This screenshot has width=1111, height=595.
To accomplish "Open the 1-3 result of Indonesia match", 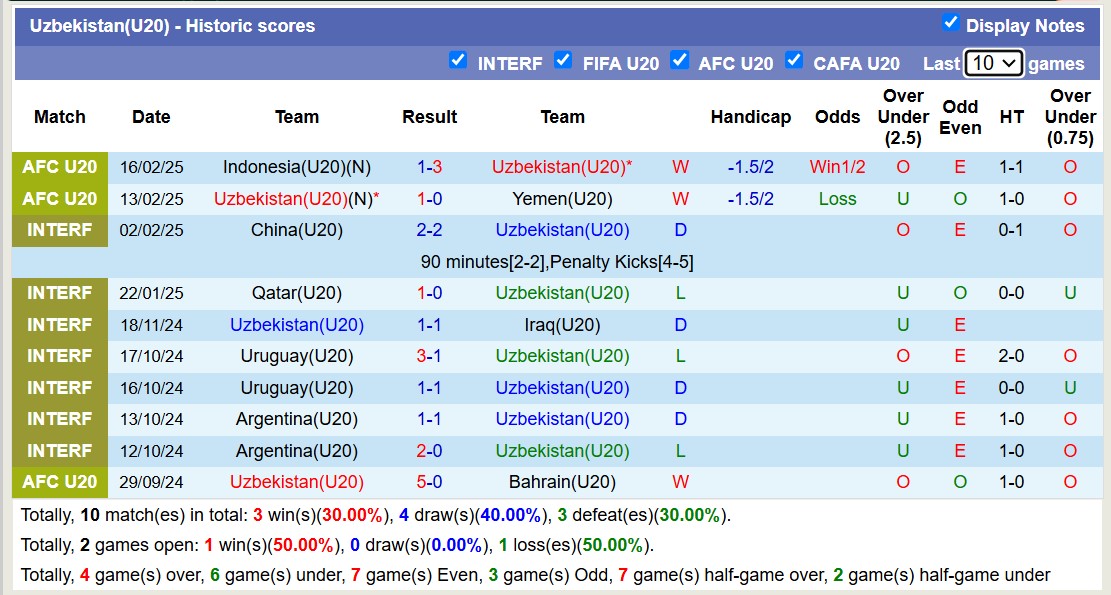I will [x=429, y=166].
